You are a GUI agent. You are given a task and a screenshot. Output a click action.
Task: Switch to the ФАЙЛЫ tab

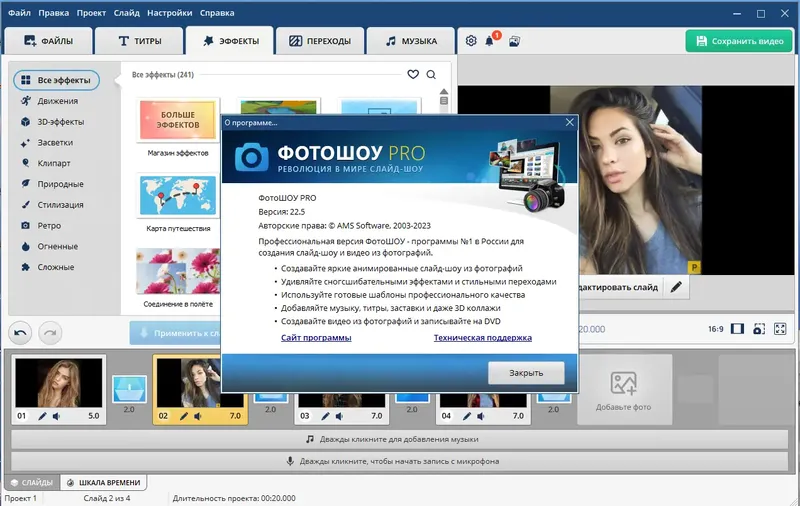(49, 41)
